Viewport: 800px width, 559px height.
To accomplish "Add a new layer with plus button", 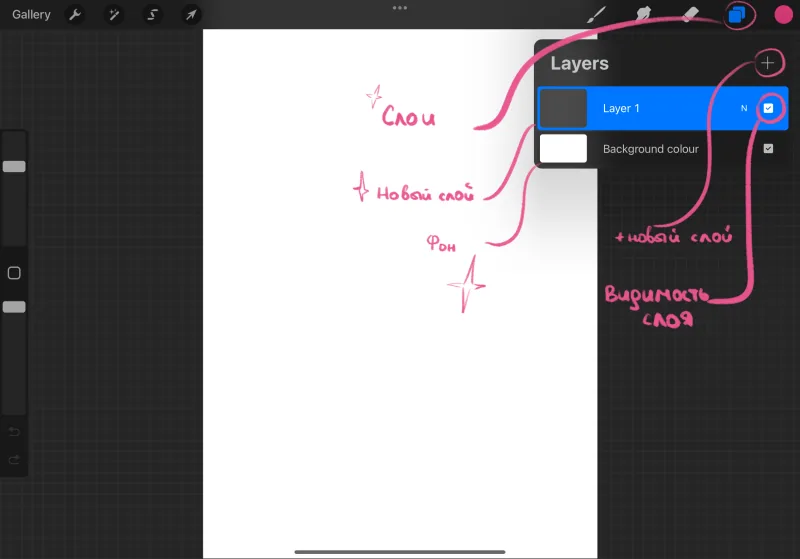I will (x=767, y=63).
